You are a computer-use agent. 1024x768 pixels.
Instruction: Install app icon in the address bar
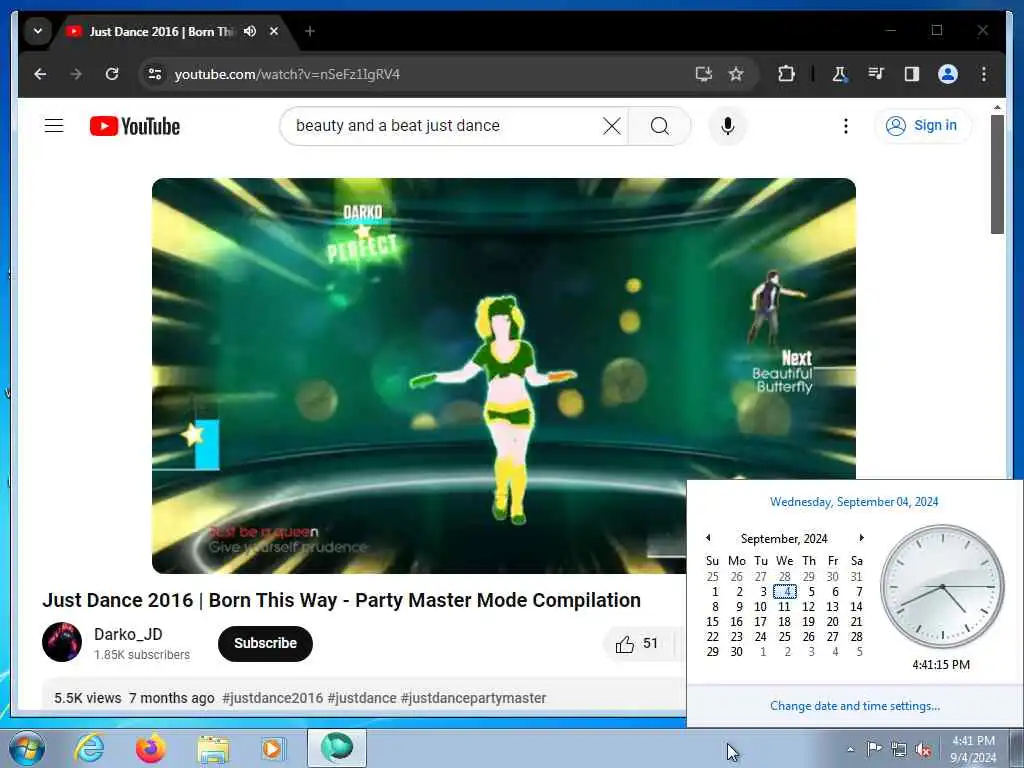click(x=703, y=74)
